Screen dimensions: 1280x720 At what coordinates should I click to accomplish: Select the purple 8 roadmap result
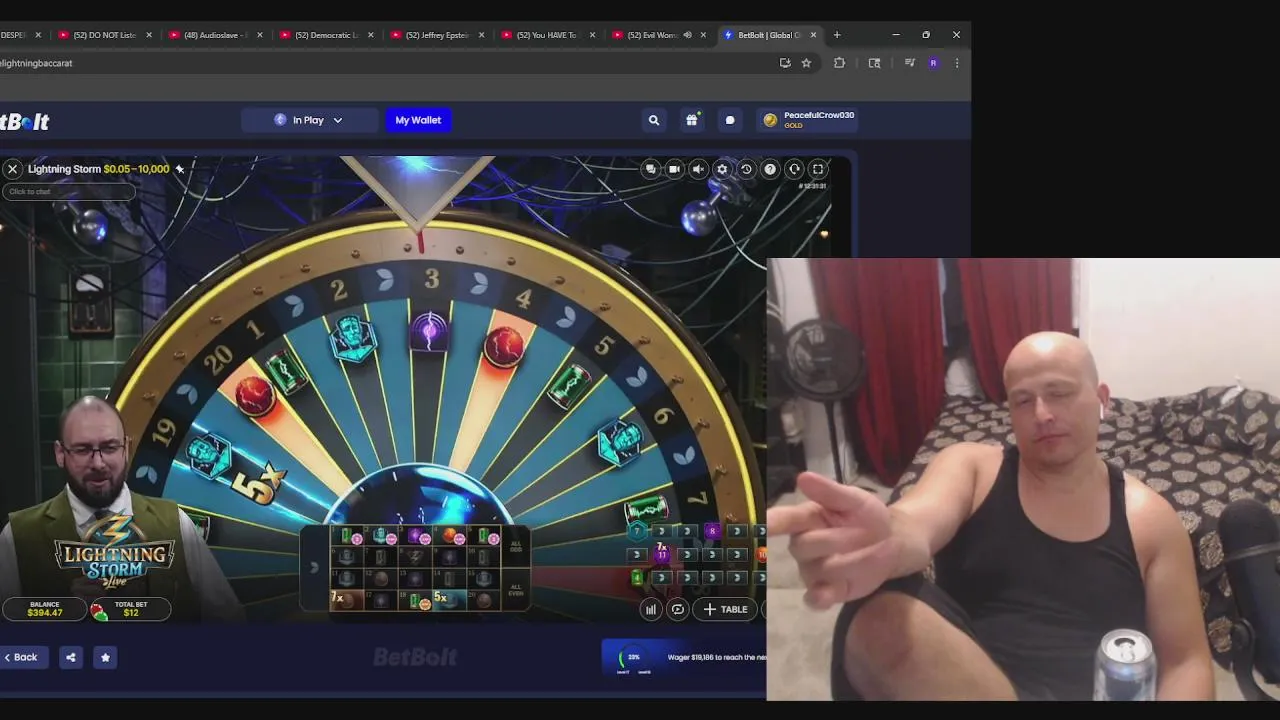coord(712,531)
